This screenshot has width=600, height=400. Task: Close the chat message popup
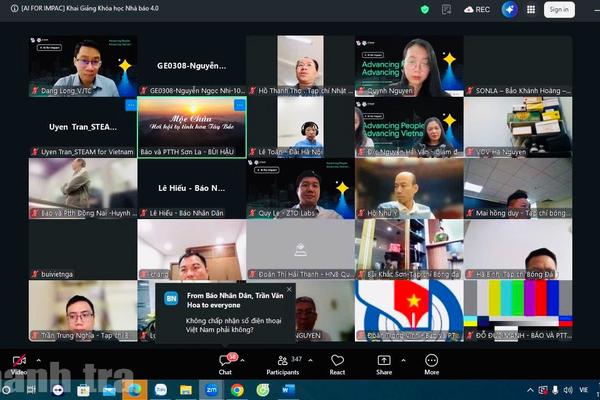pyautogui.click(x=289, y=290)
